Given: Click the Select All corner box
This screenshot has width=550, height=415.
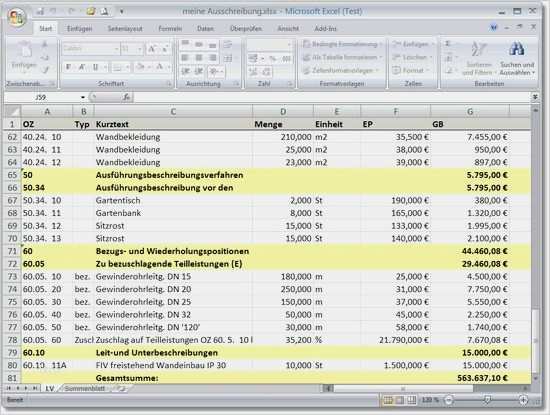Looking at the screenshot, I should [13, 112].
